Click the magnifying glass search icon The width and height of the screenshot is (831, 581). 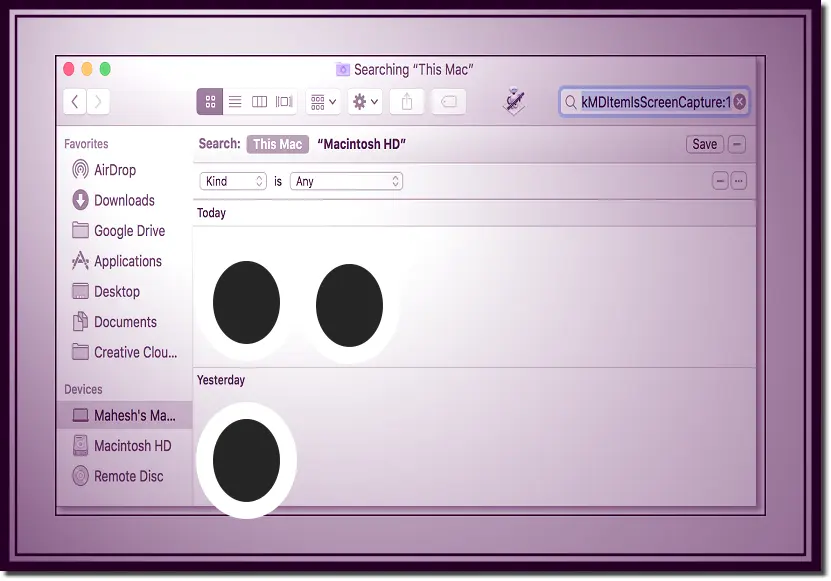[x=570, y=102]
